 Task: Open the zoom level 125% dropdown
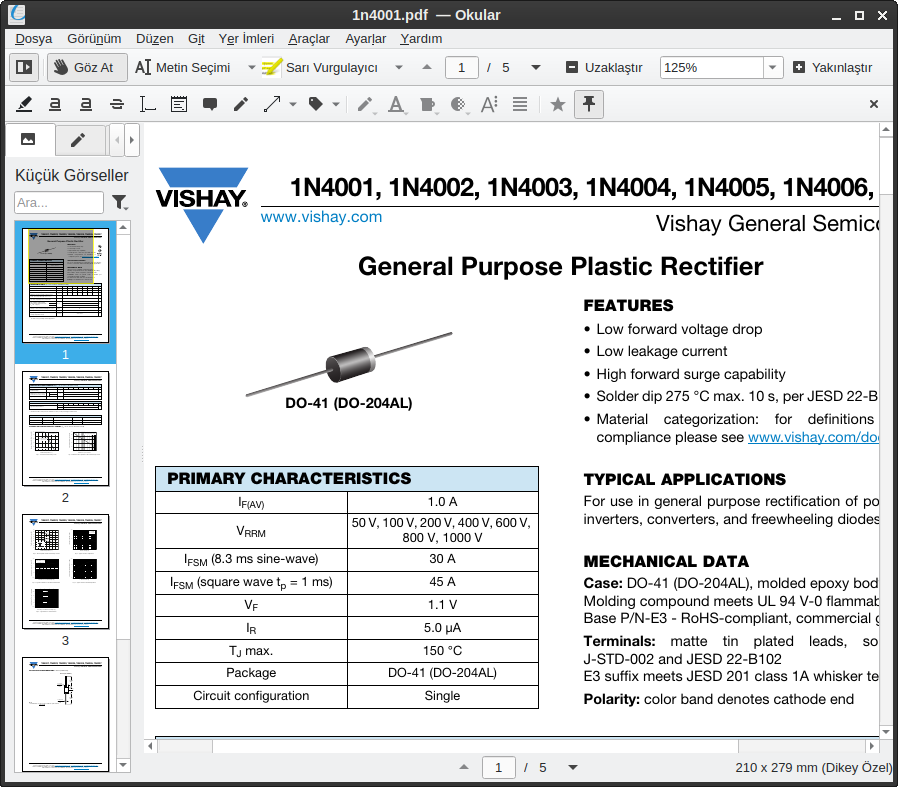click(x=772, y=67)
